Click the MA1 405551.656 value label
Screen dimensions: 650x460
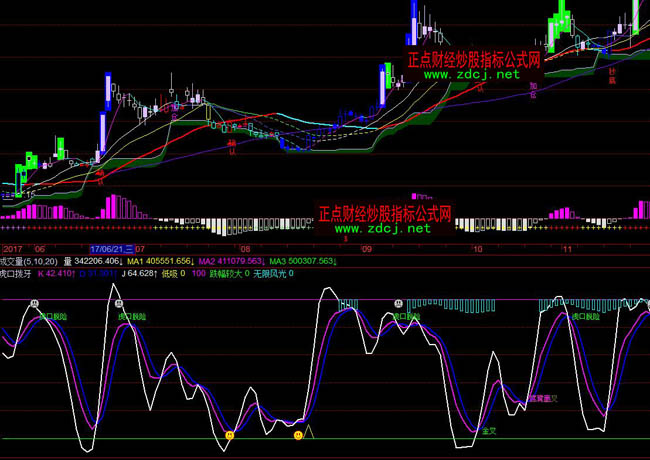(x=155, y=260)
